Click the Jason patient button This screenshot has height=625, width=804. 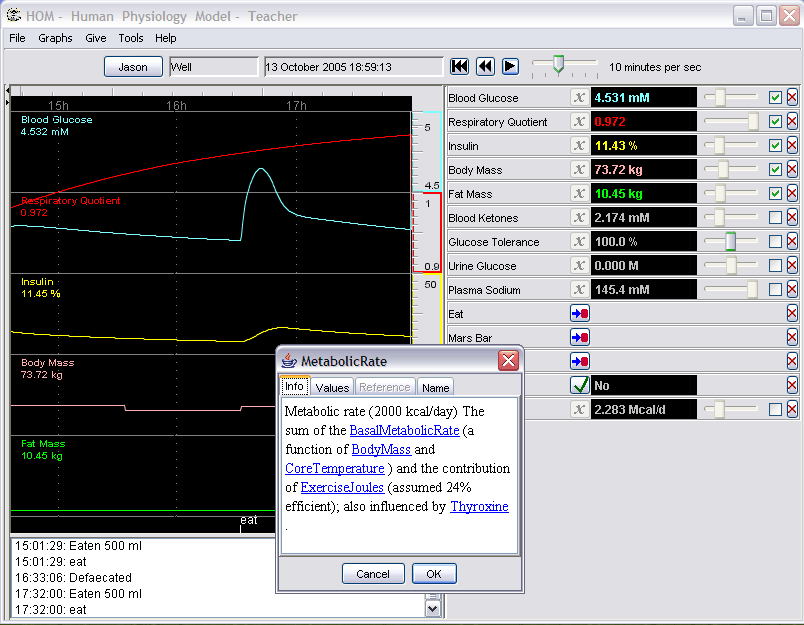pos(133,67)
